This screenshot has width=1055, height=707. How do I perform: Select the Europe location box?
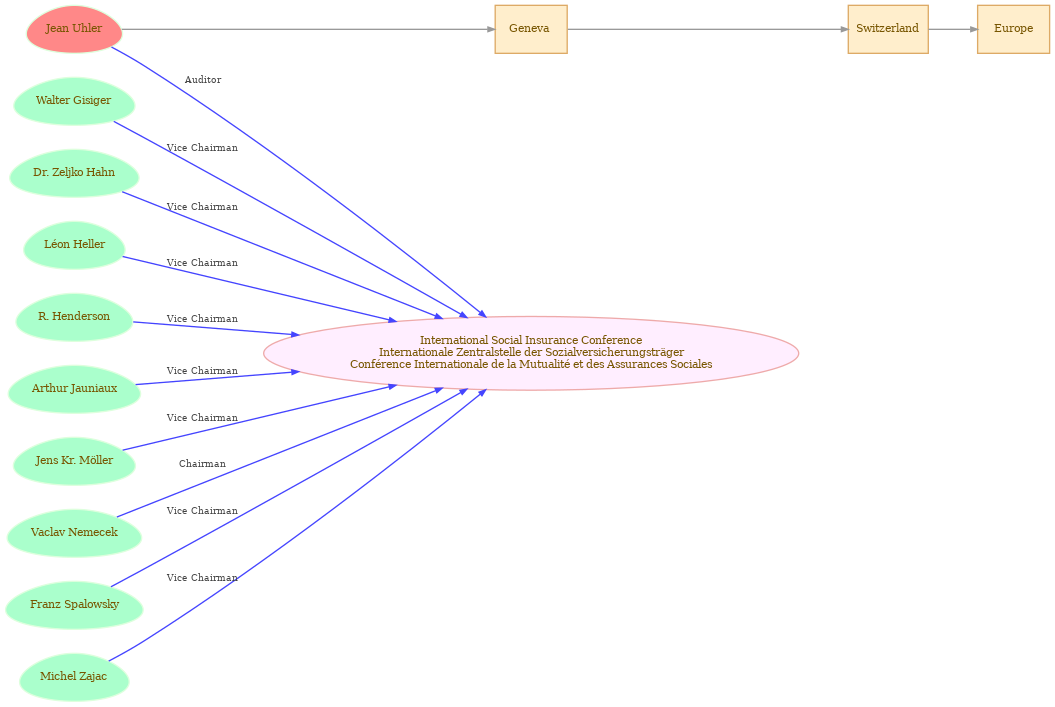point(1013,29)
